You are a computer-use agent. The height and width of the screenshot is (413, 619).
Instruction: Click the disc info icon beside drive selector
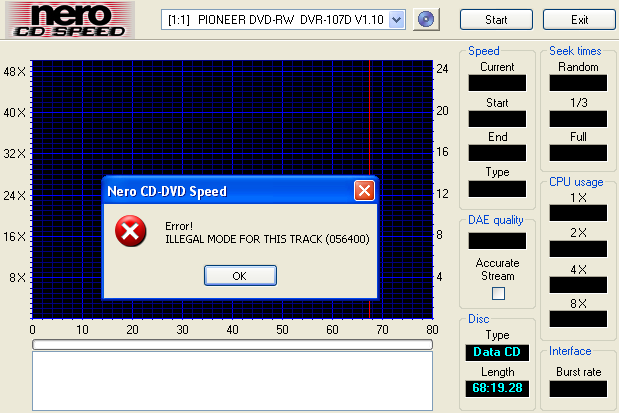(x=428, y=20)
